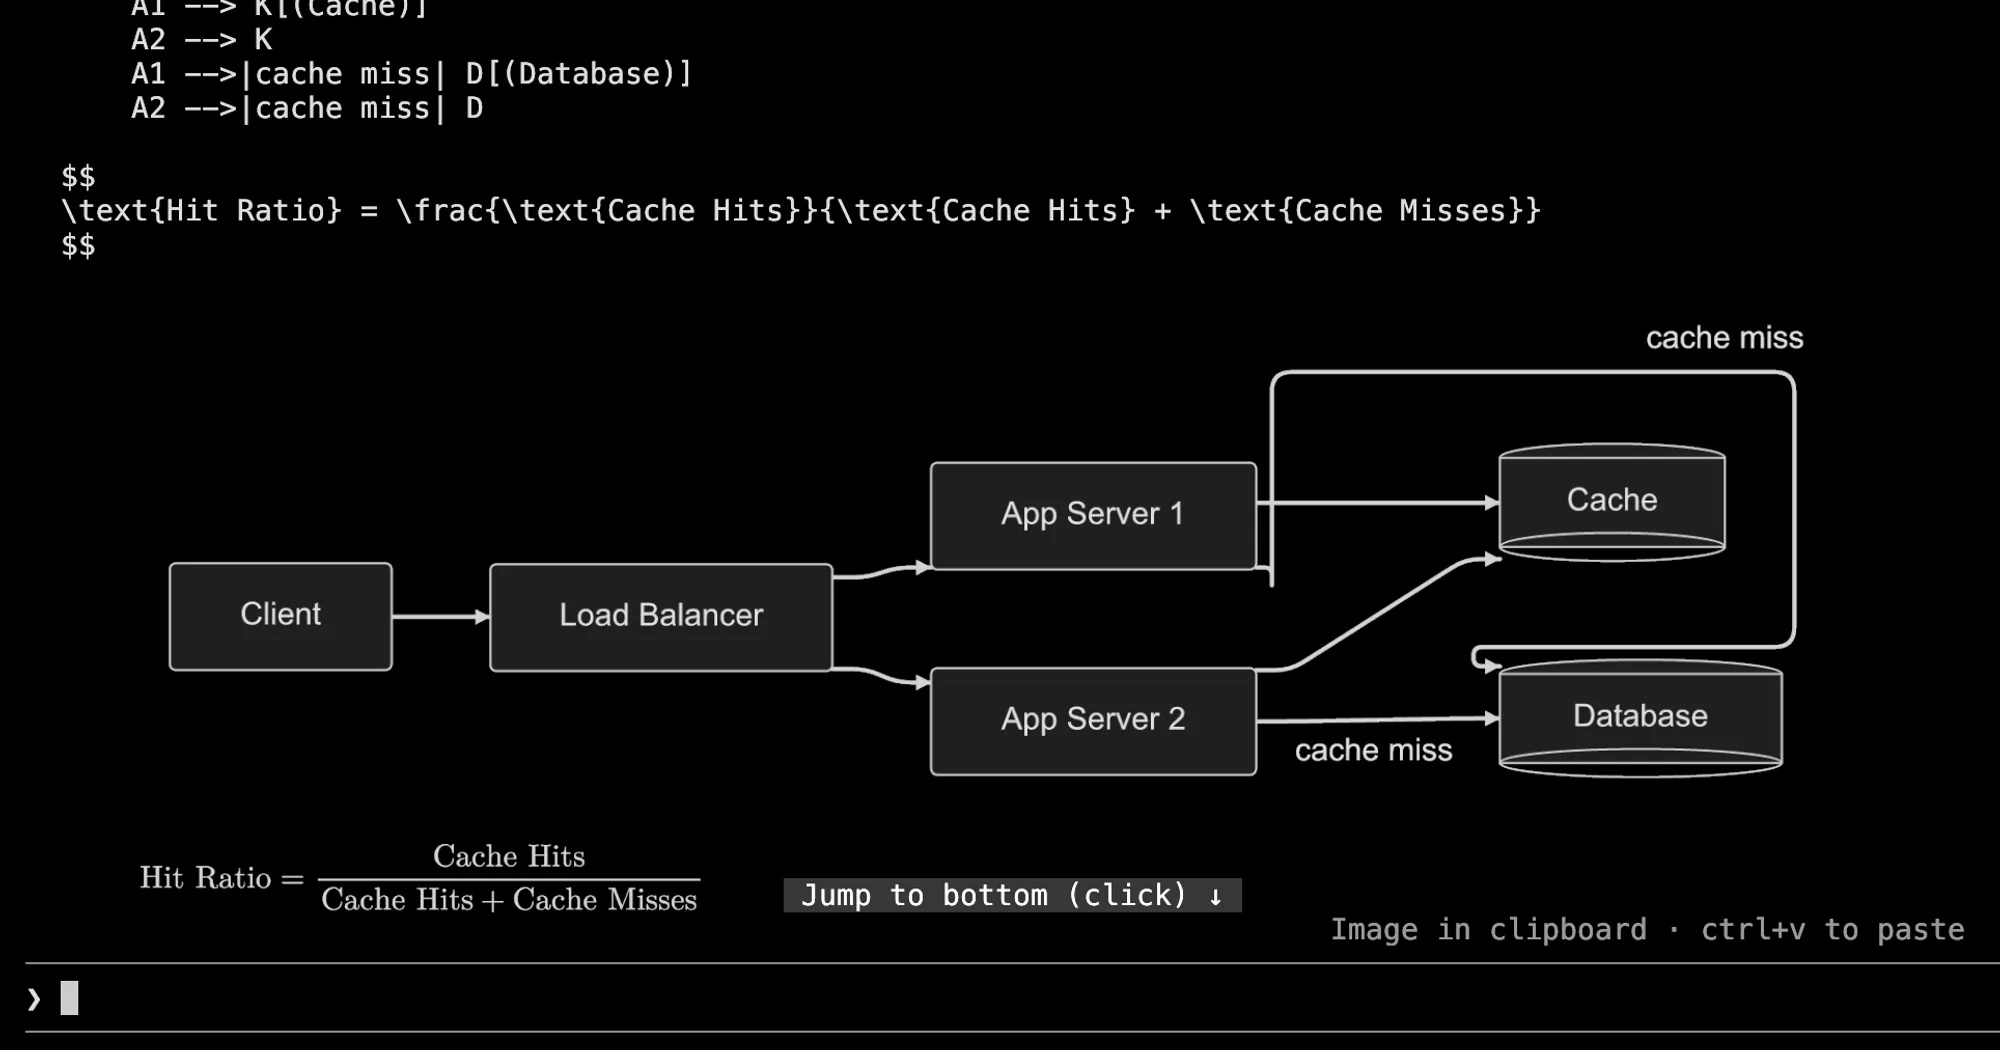Select the Database cylinder node

[x=1640, y=717]
